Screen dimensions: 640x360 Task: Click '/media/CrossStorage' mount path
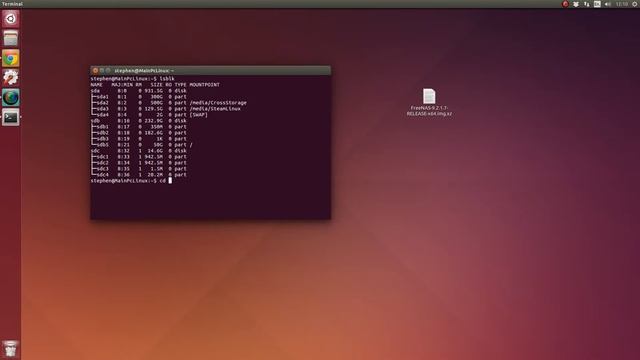pos(218,103)
